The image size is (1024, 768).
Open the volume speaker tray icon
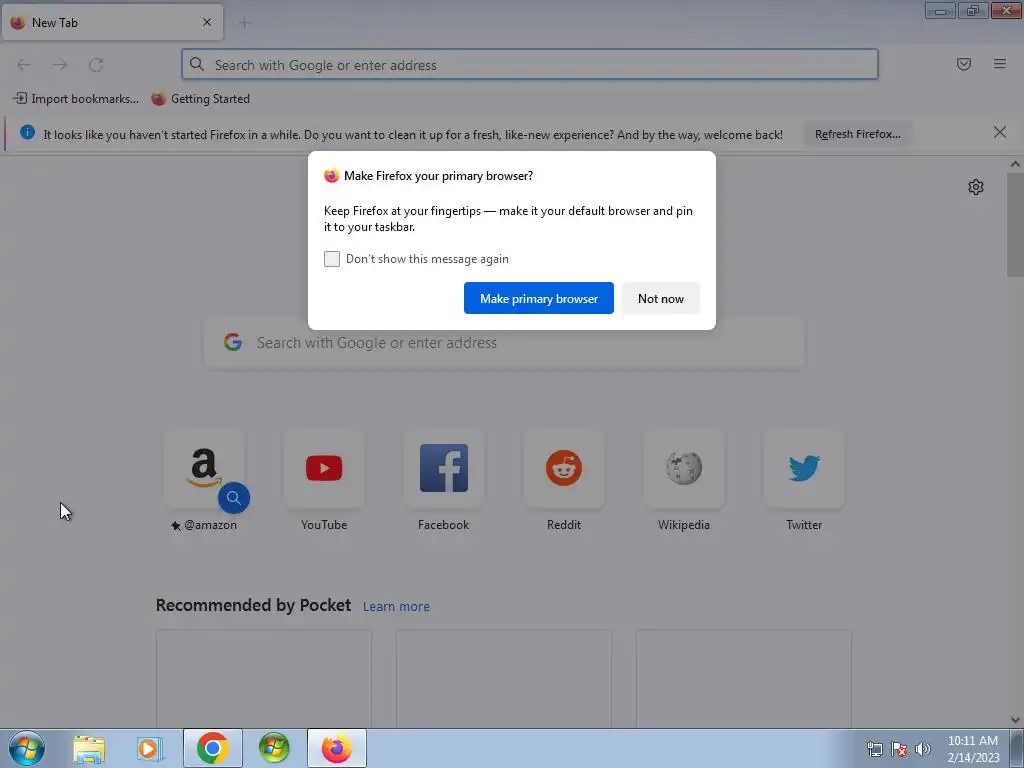pos(923,749)
